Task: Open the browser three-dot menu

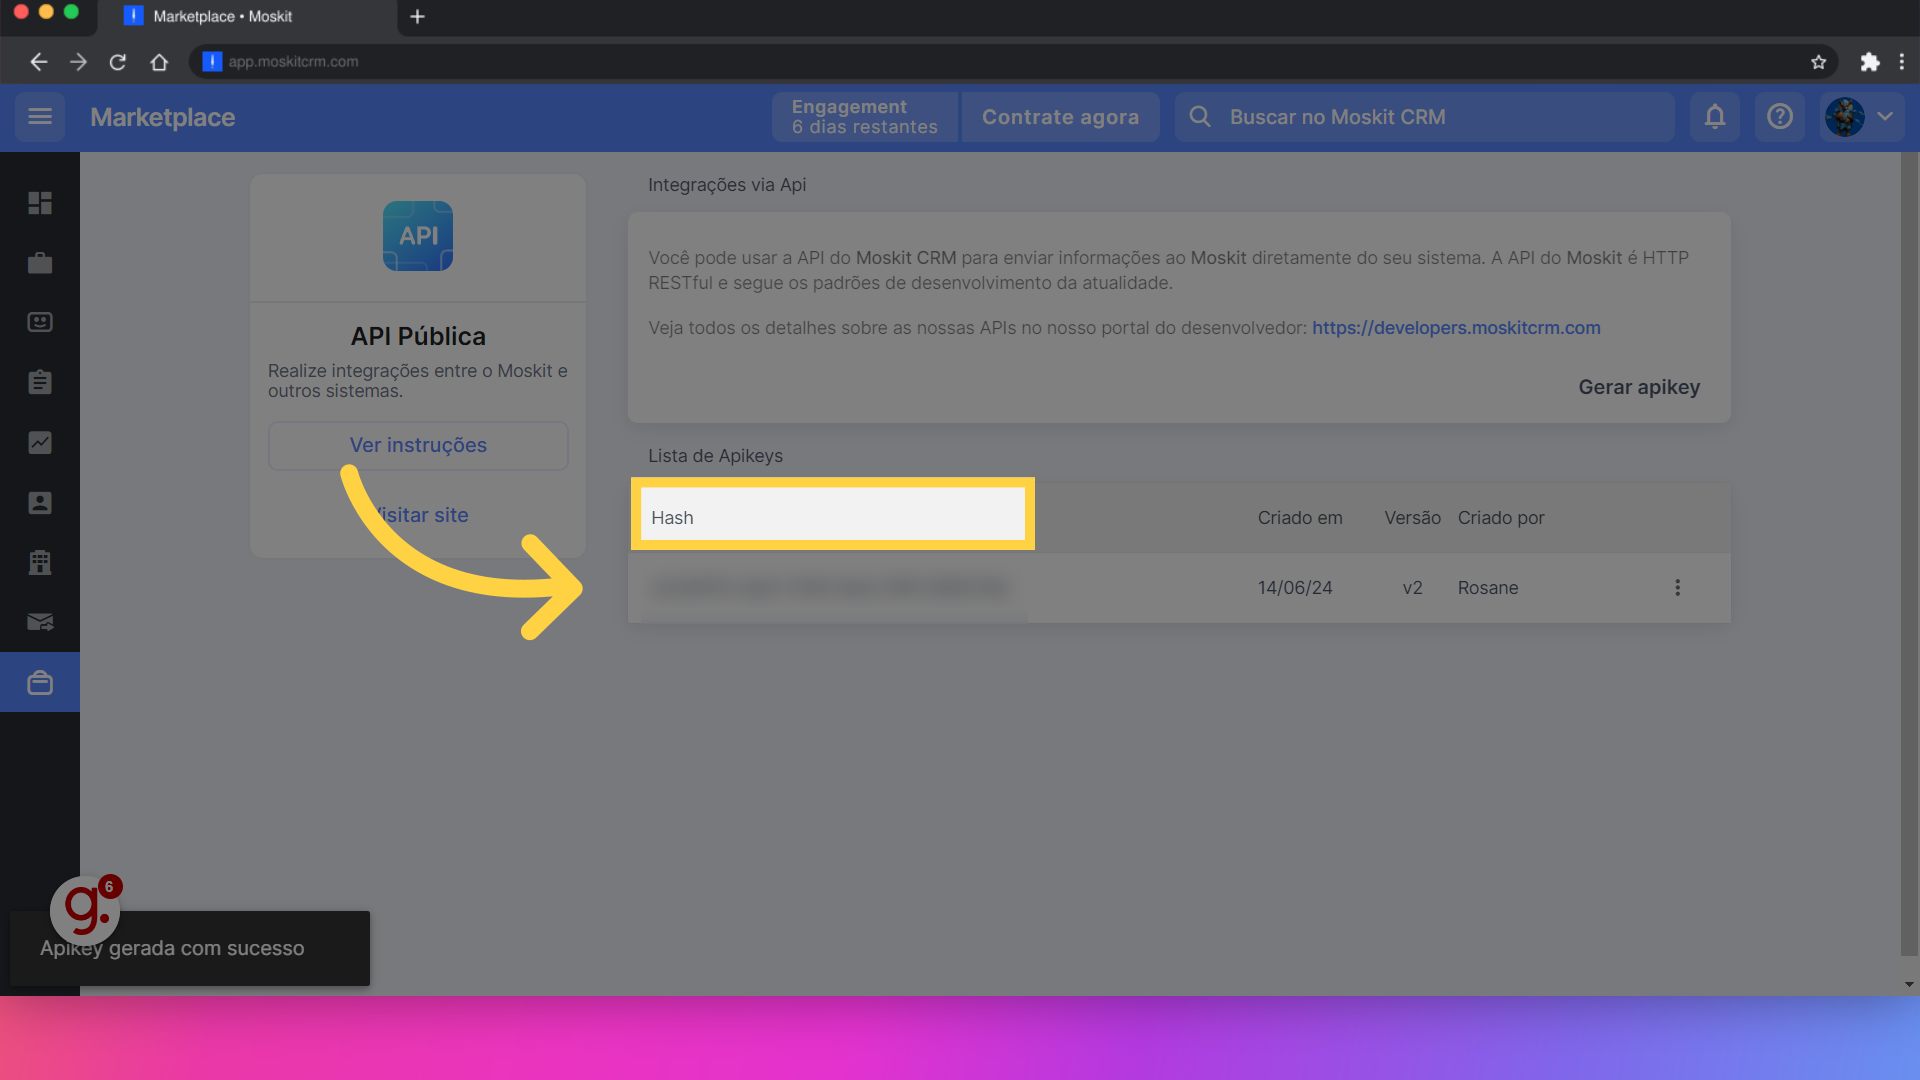Action: [1902, 62]
